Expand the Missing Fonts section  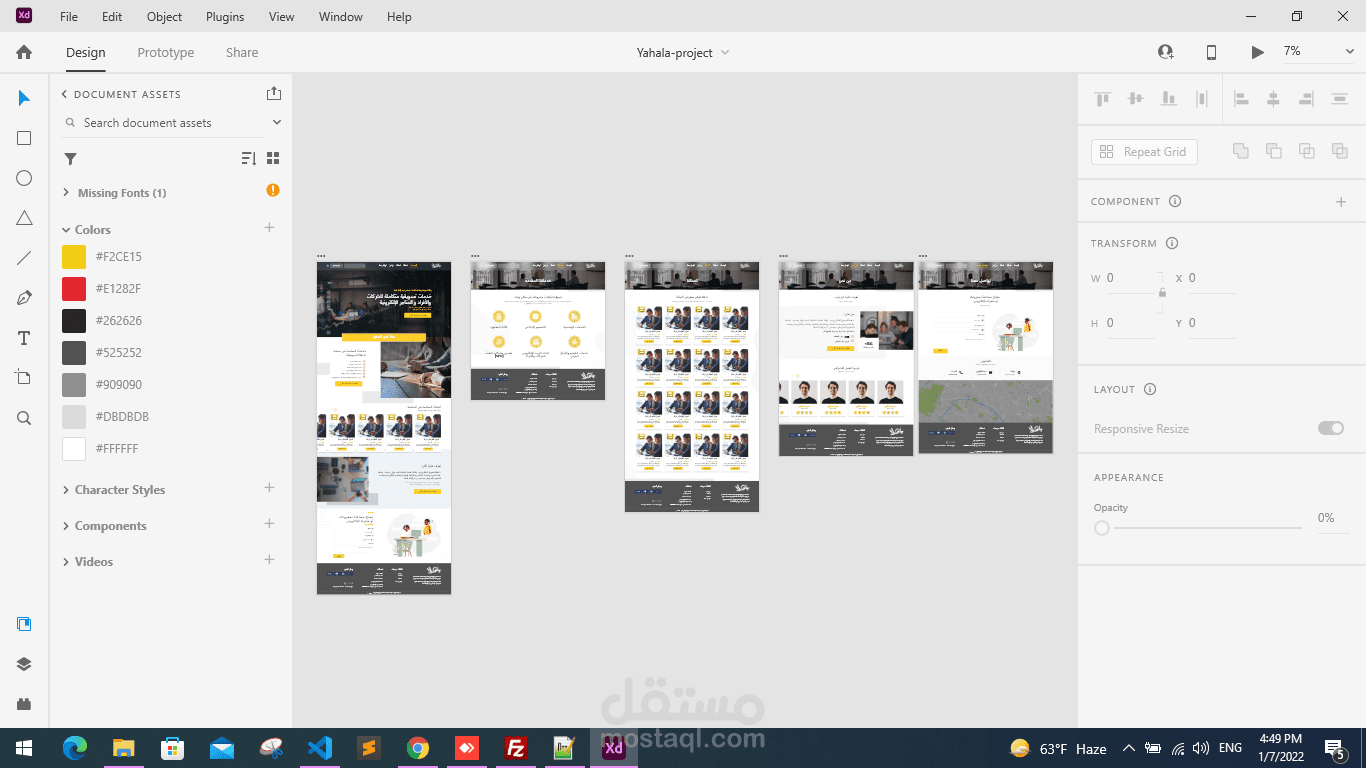point(66,192)
